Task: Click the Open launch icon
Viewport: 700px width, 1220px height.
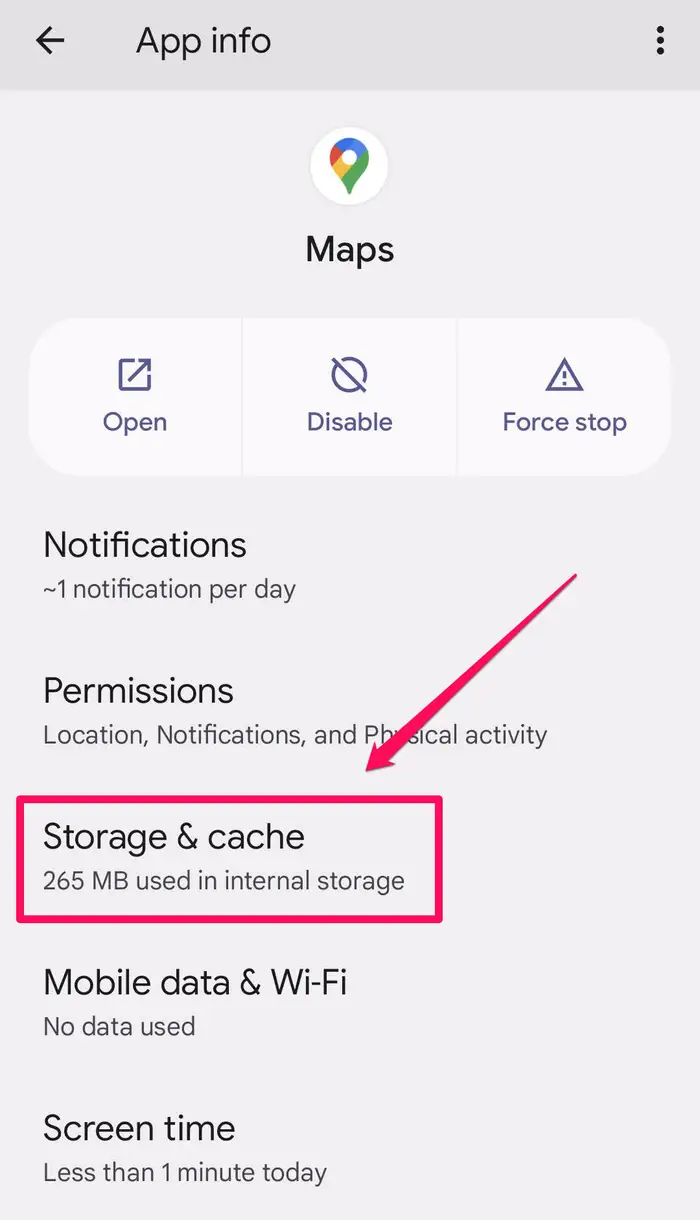Action: coord(135,375)
